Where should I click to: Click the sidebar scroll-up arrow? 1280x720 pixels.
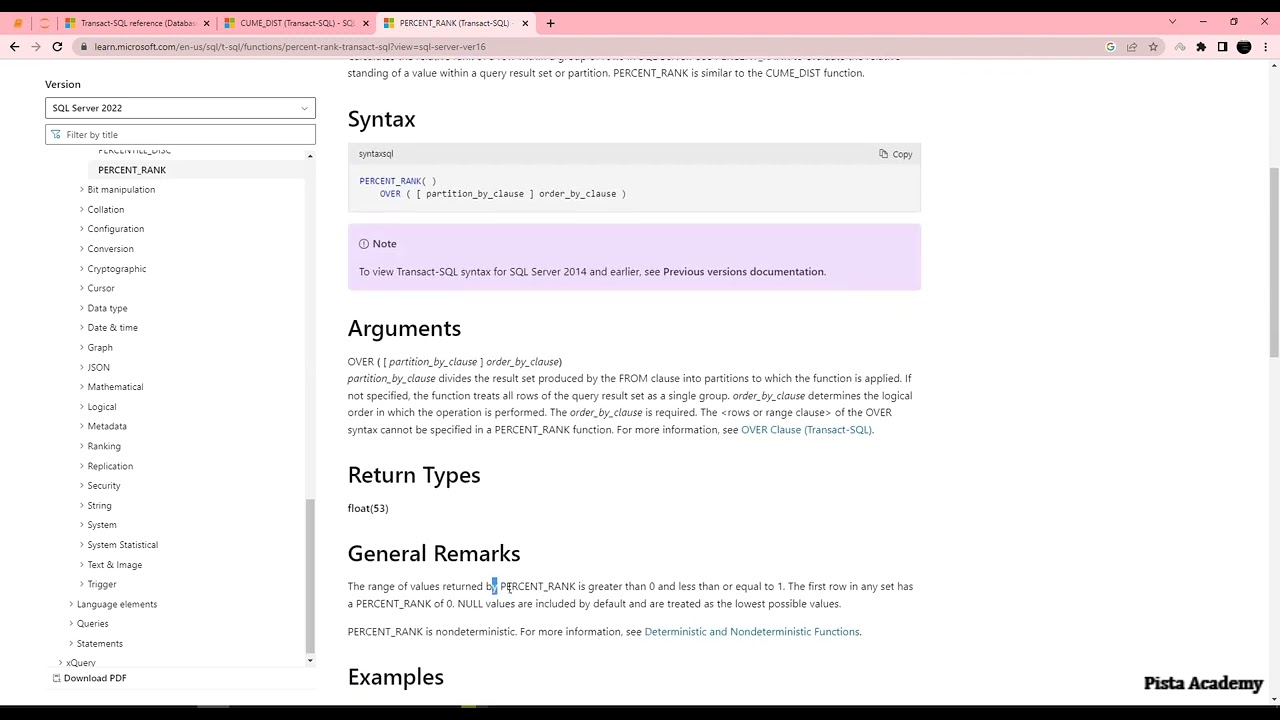point(310,157)
